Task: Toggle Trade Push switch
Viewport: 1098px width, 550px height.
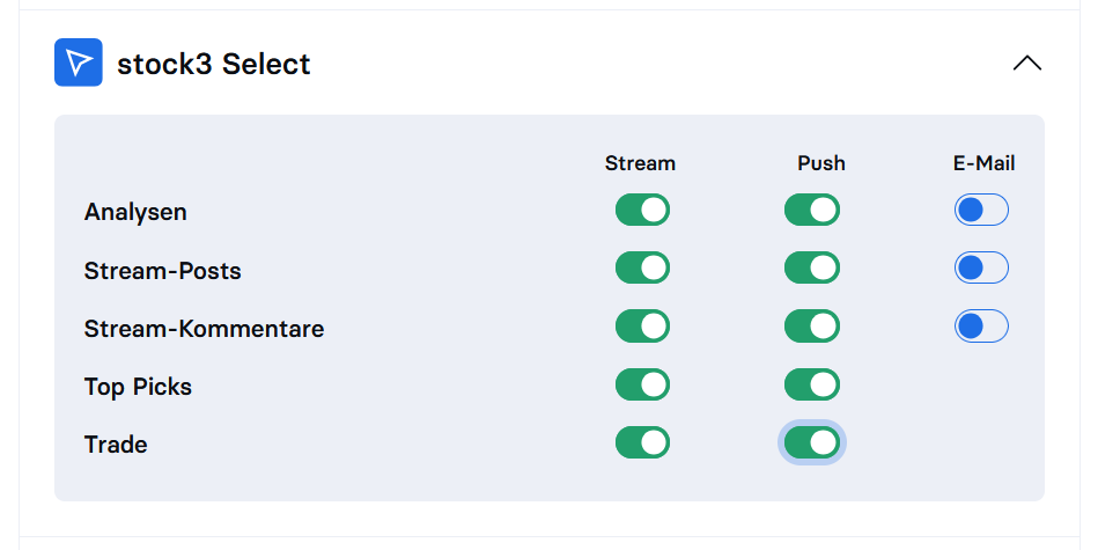Action: tap(812, 443)
